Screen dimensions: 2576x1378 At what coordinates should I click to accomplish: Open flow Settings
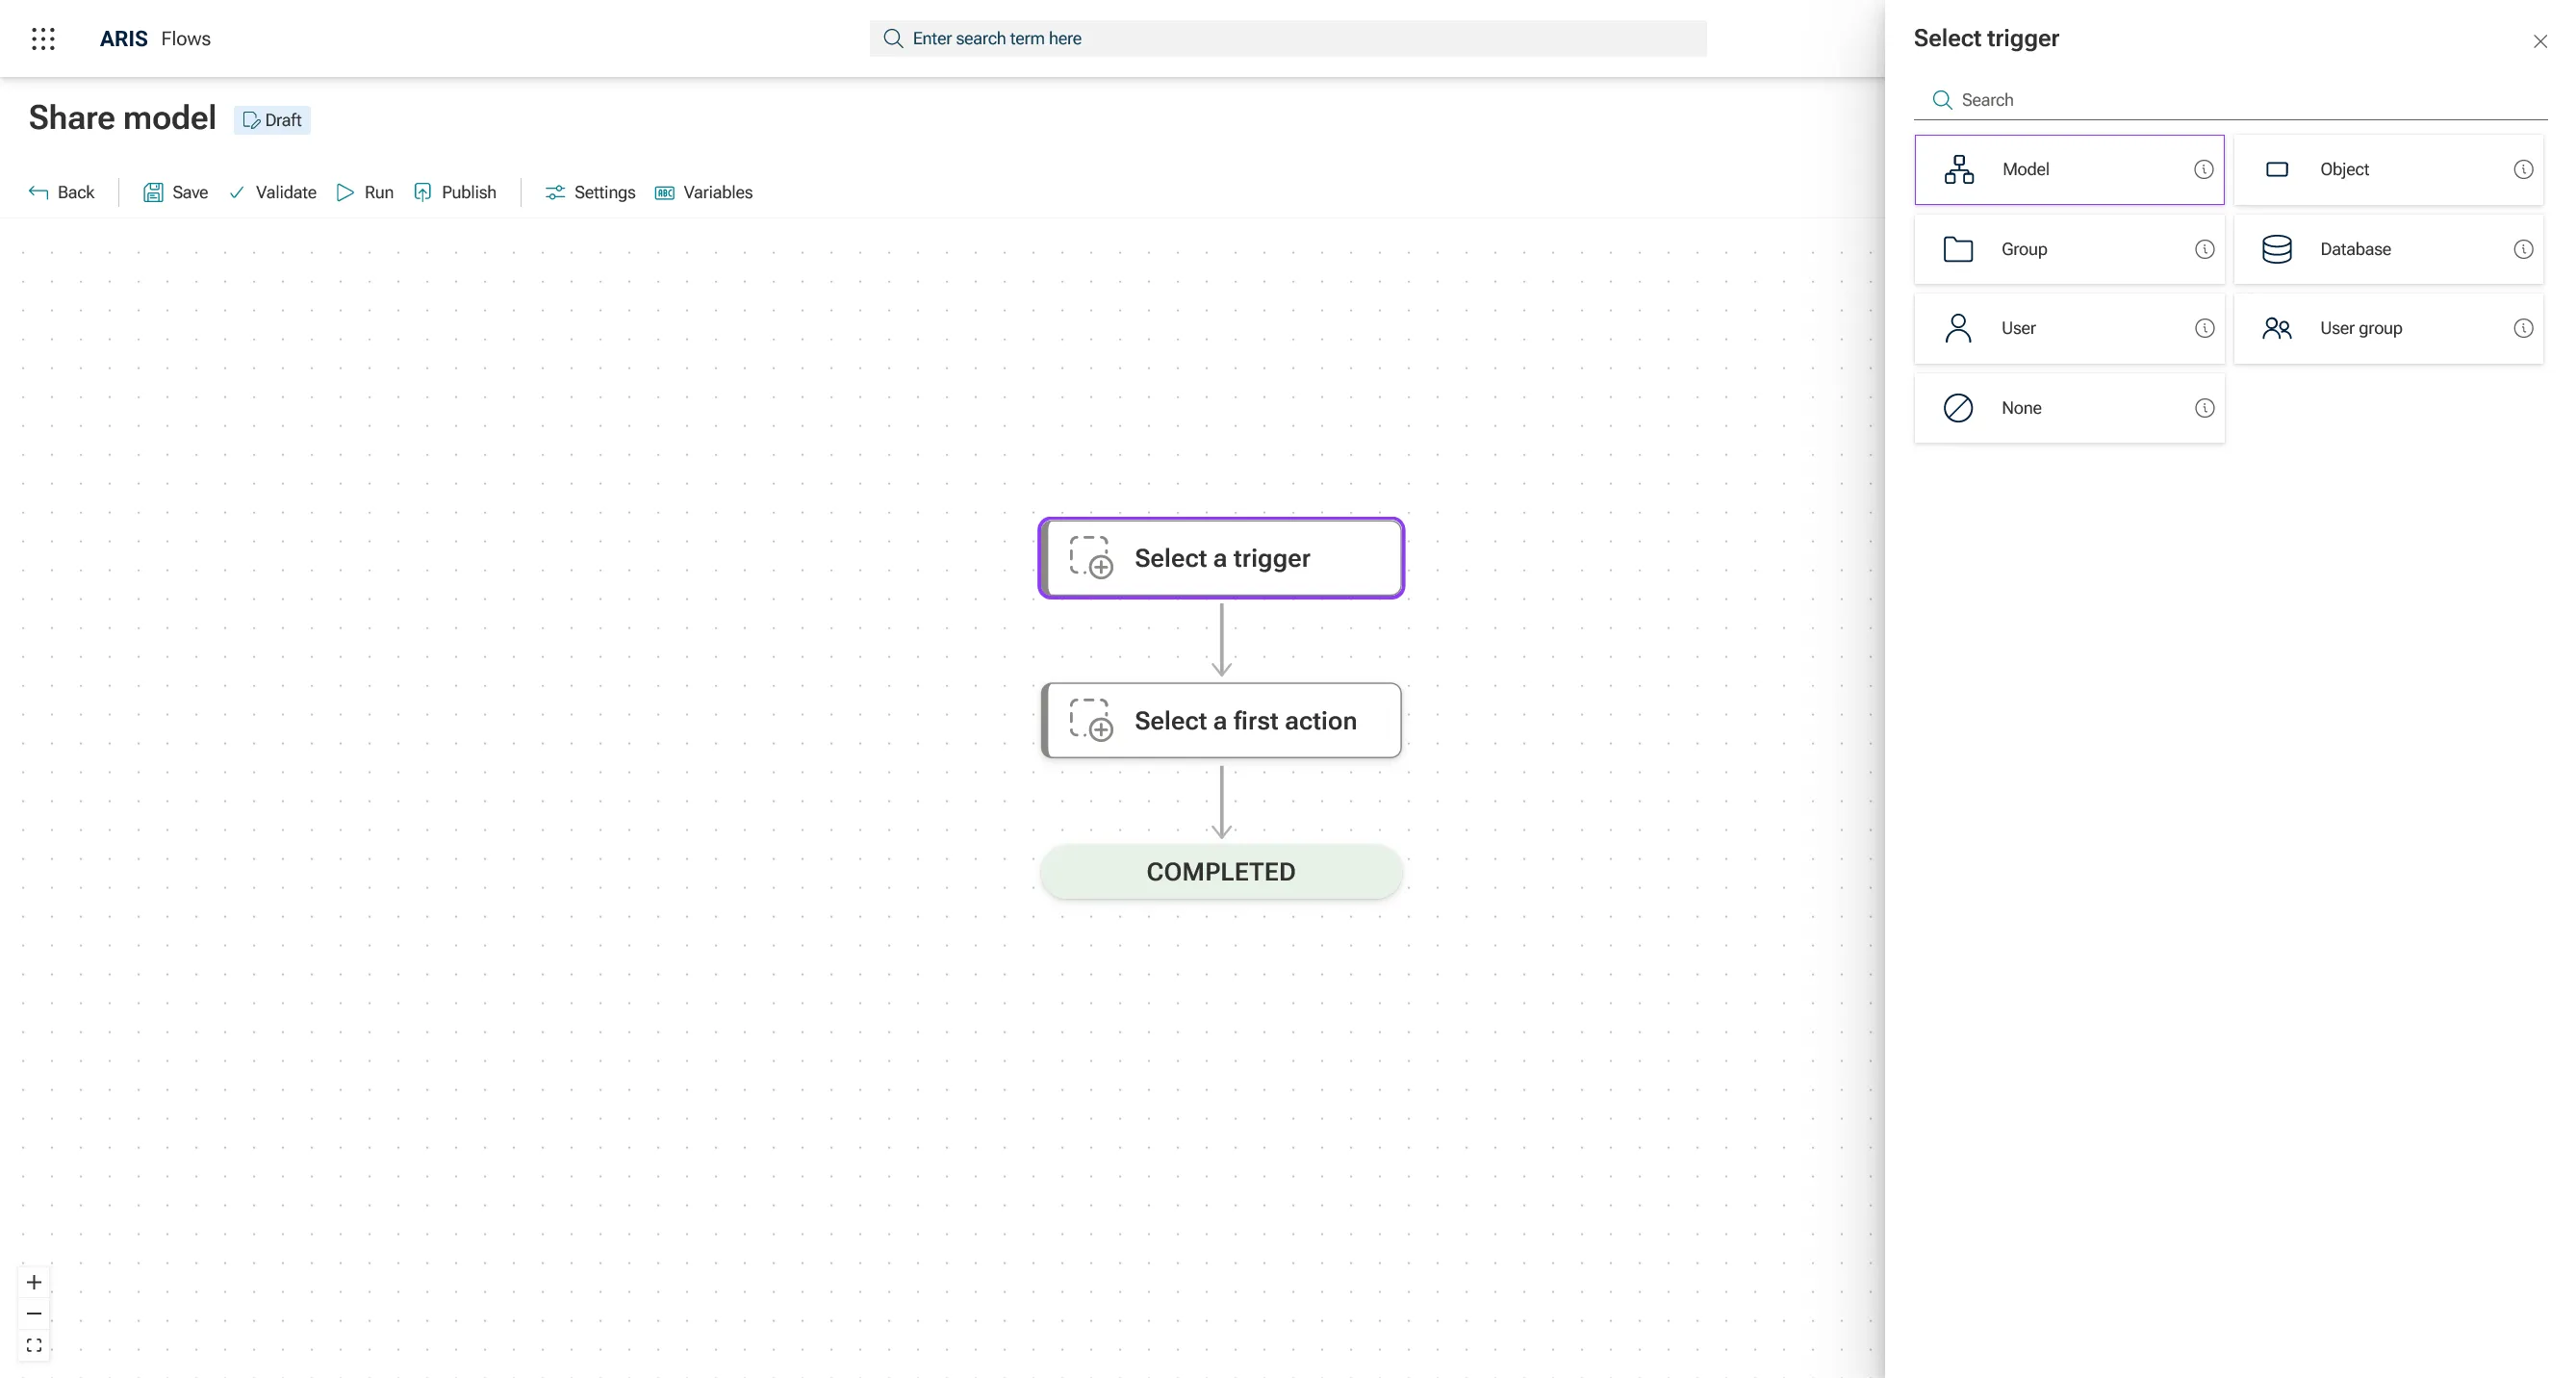pyautogui.click(x=590, y=192)
